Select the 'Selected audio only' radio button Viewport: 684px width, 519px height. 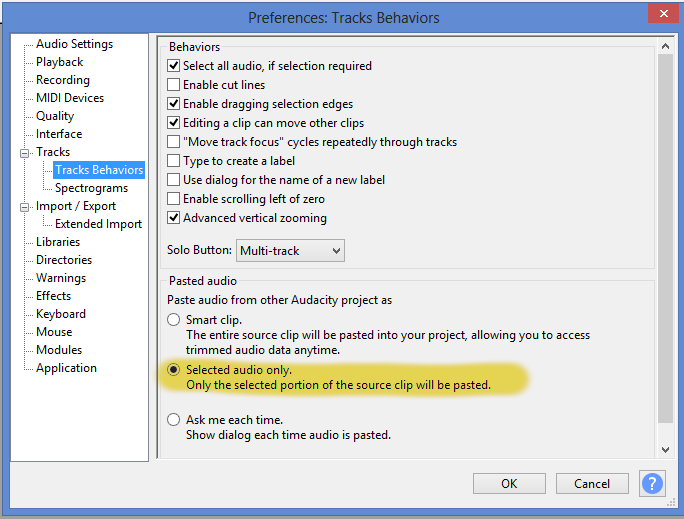(174, 370)
